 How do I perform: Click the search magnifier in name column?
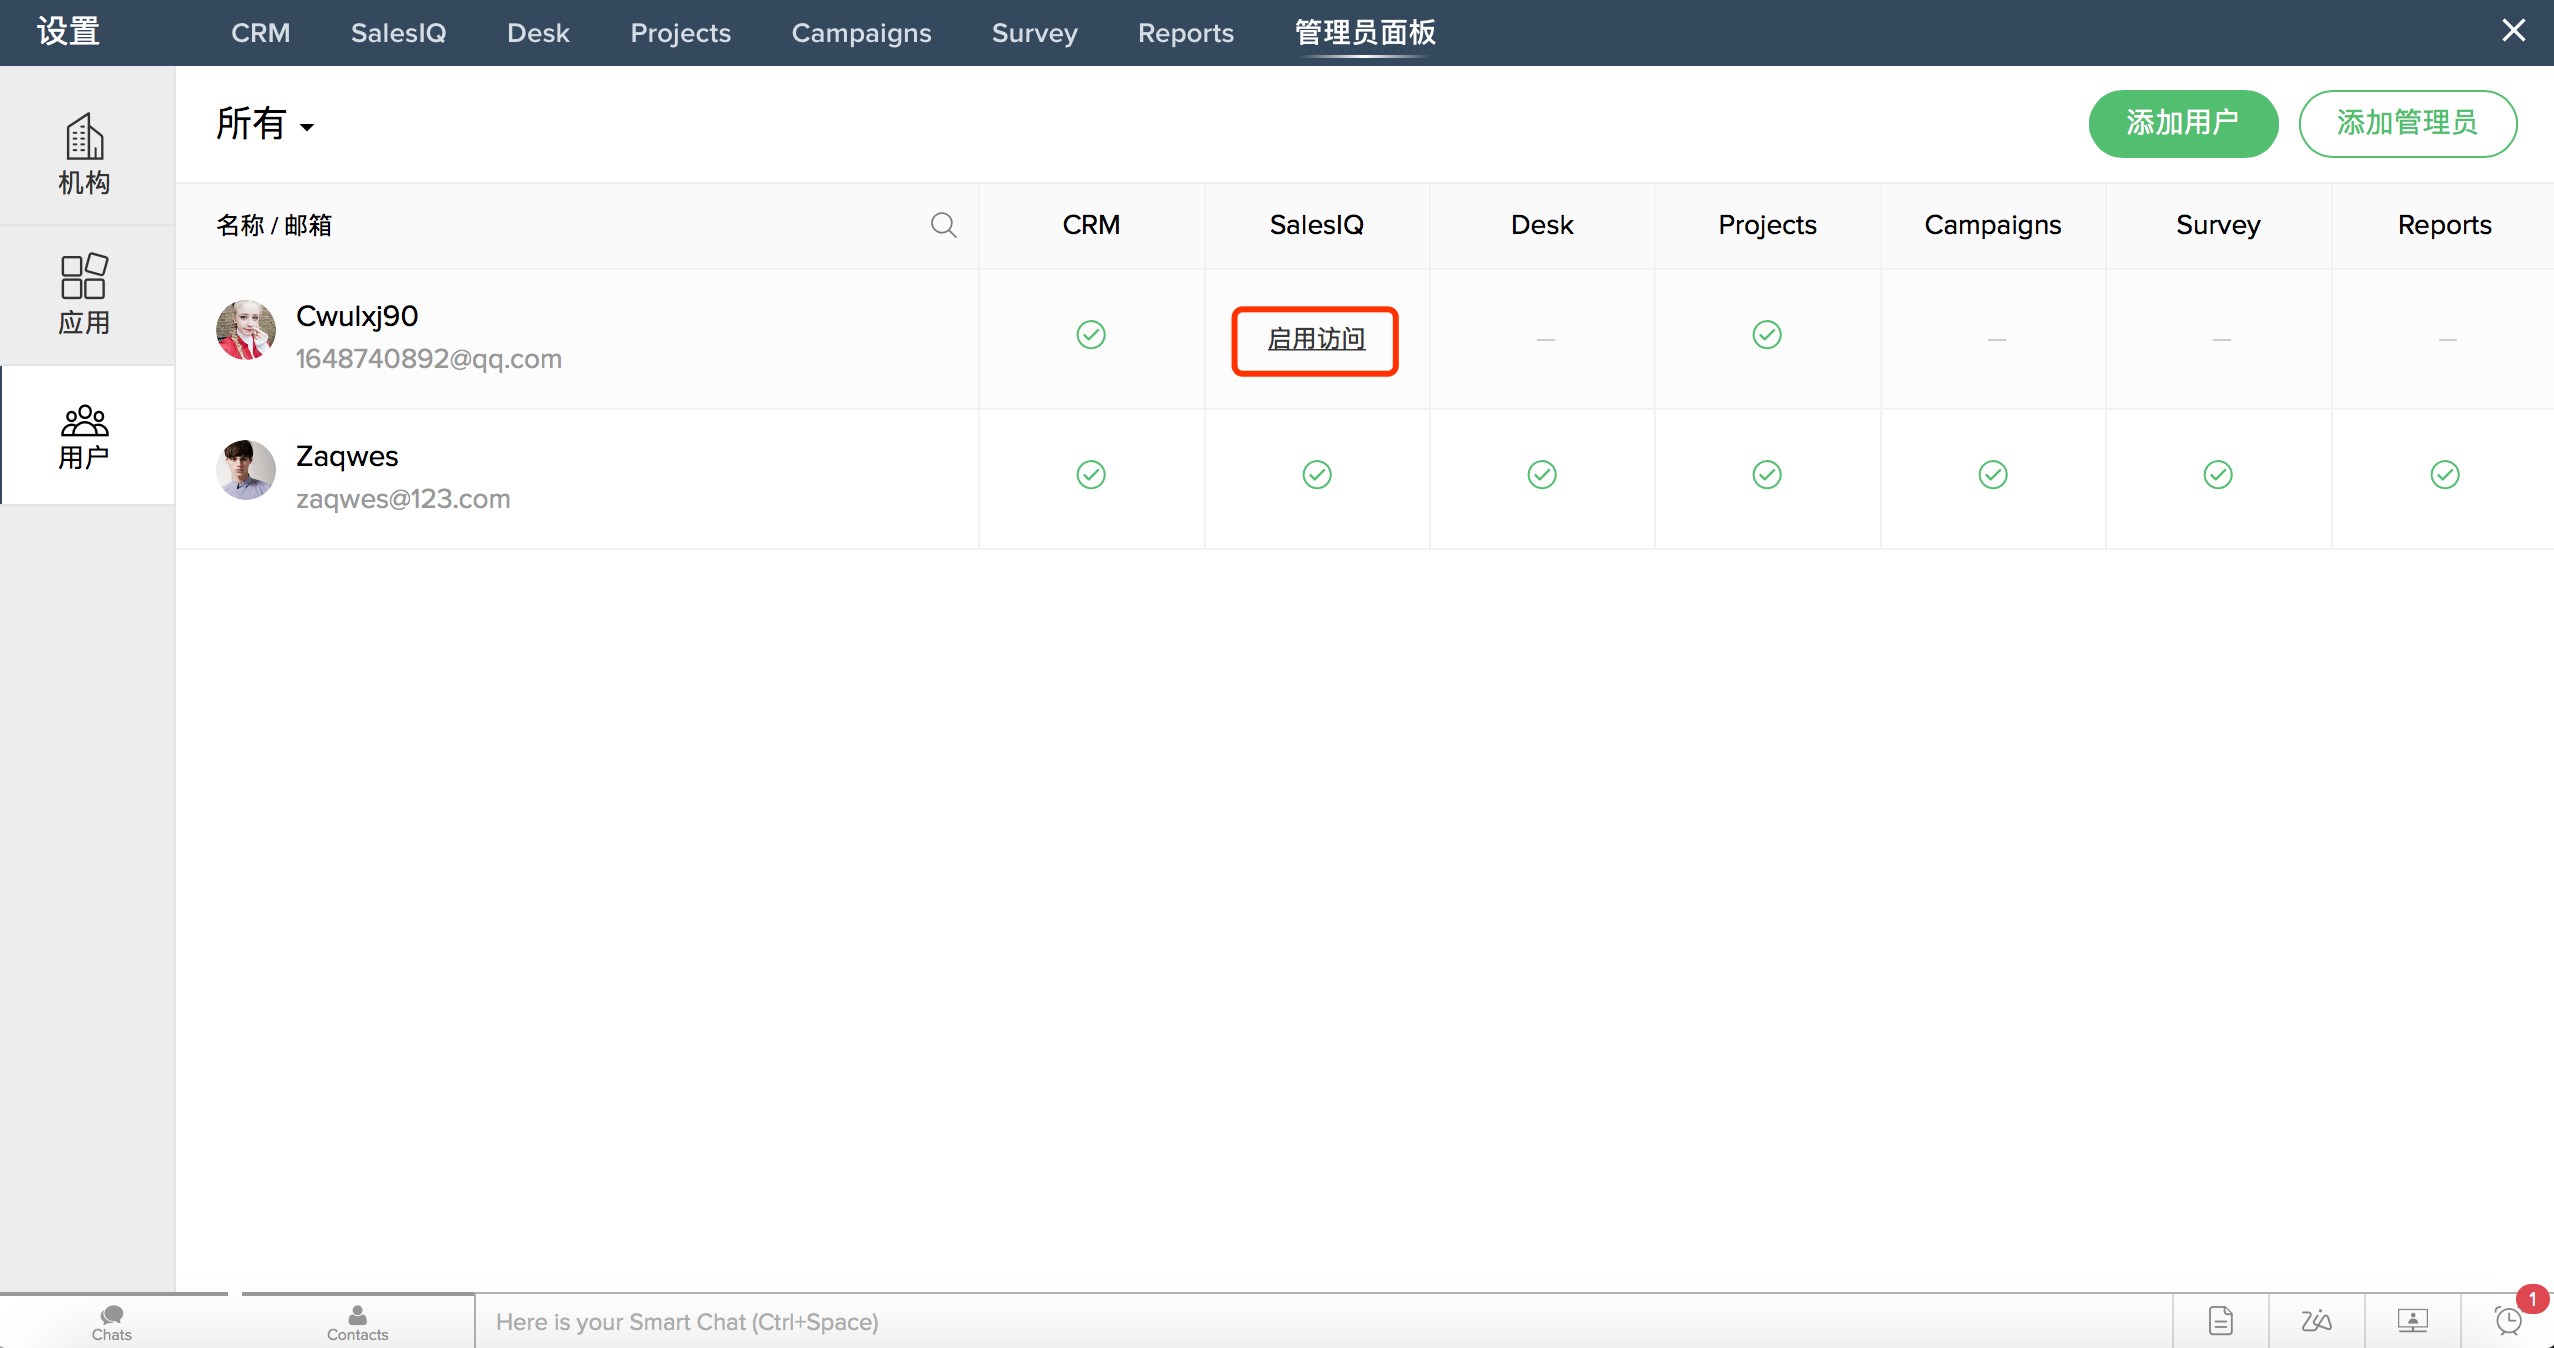(943, 225)
